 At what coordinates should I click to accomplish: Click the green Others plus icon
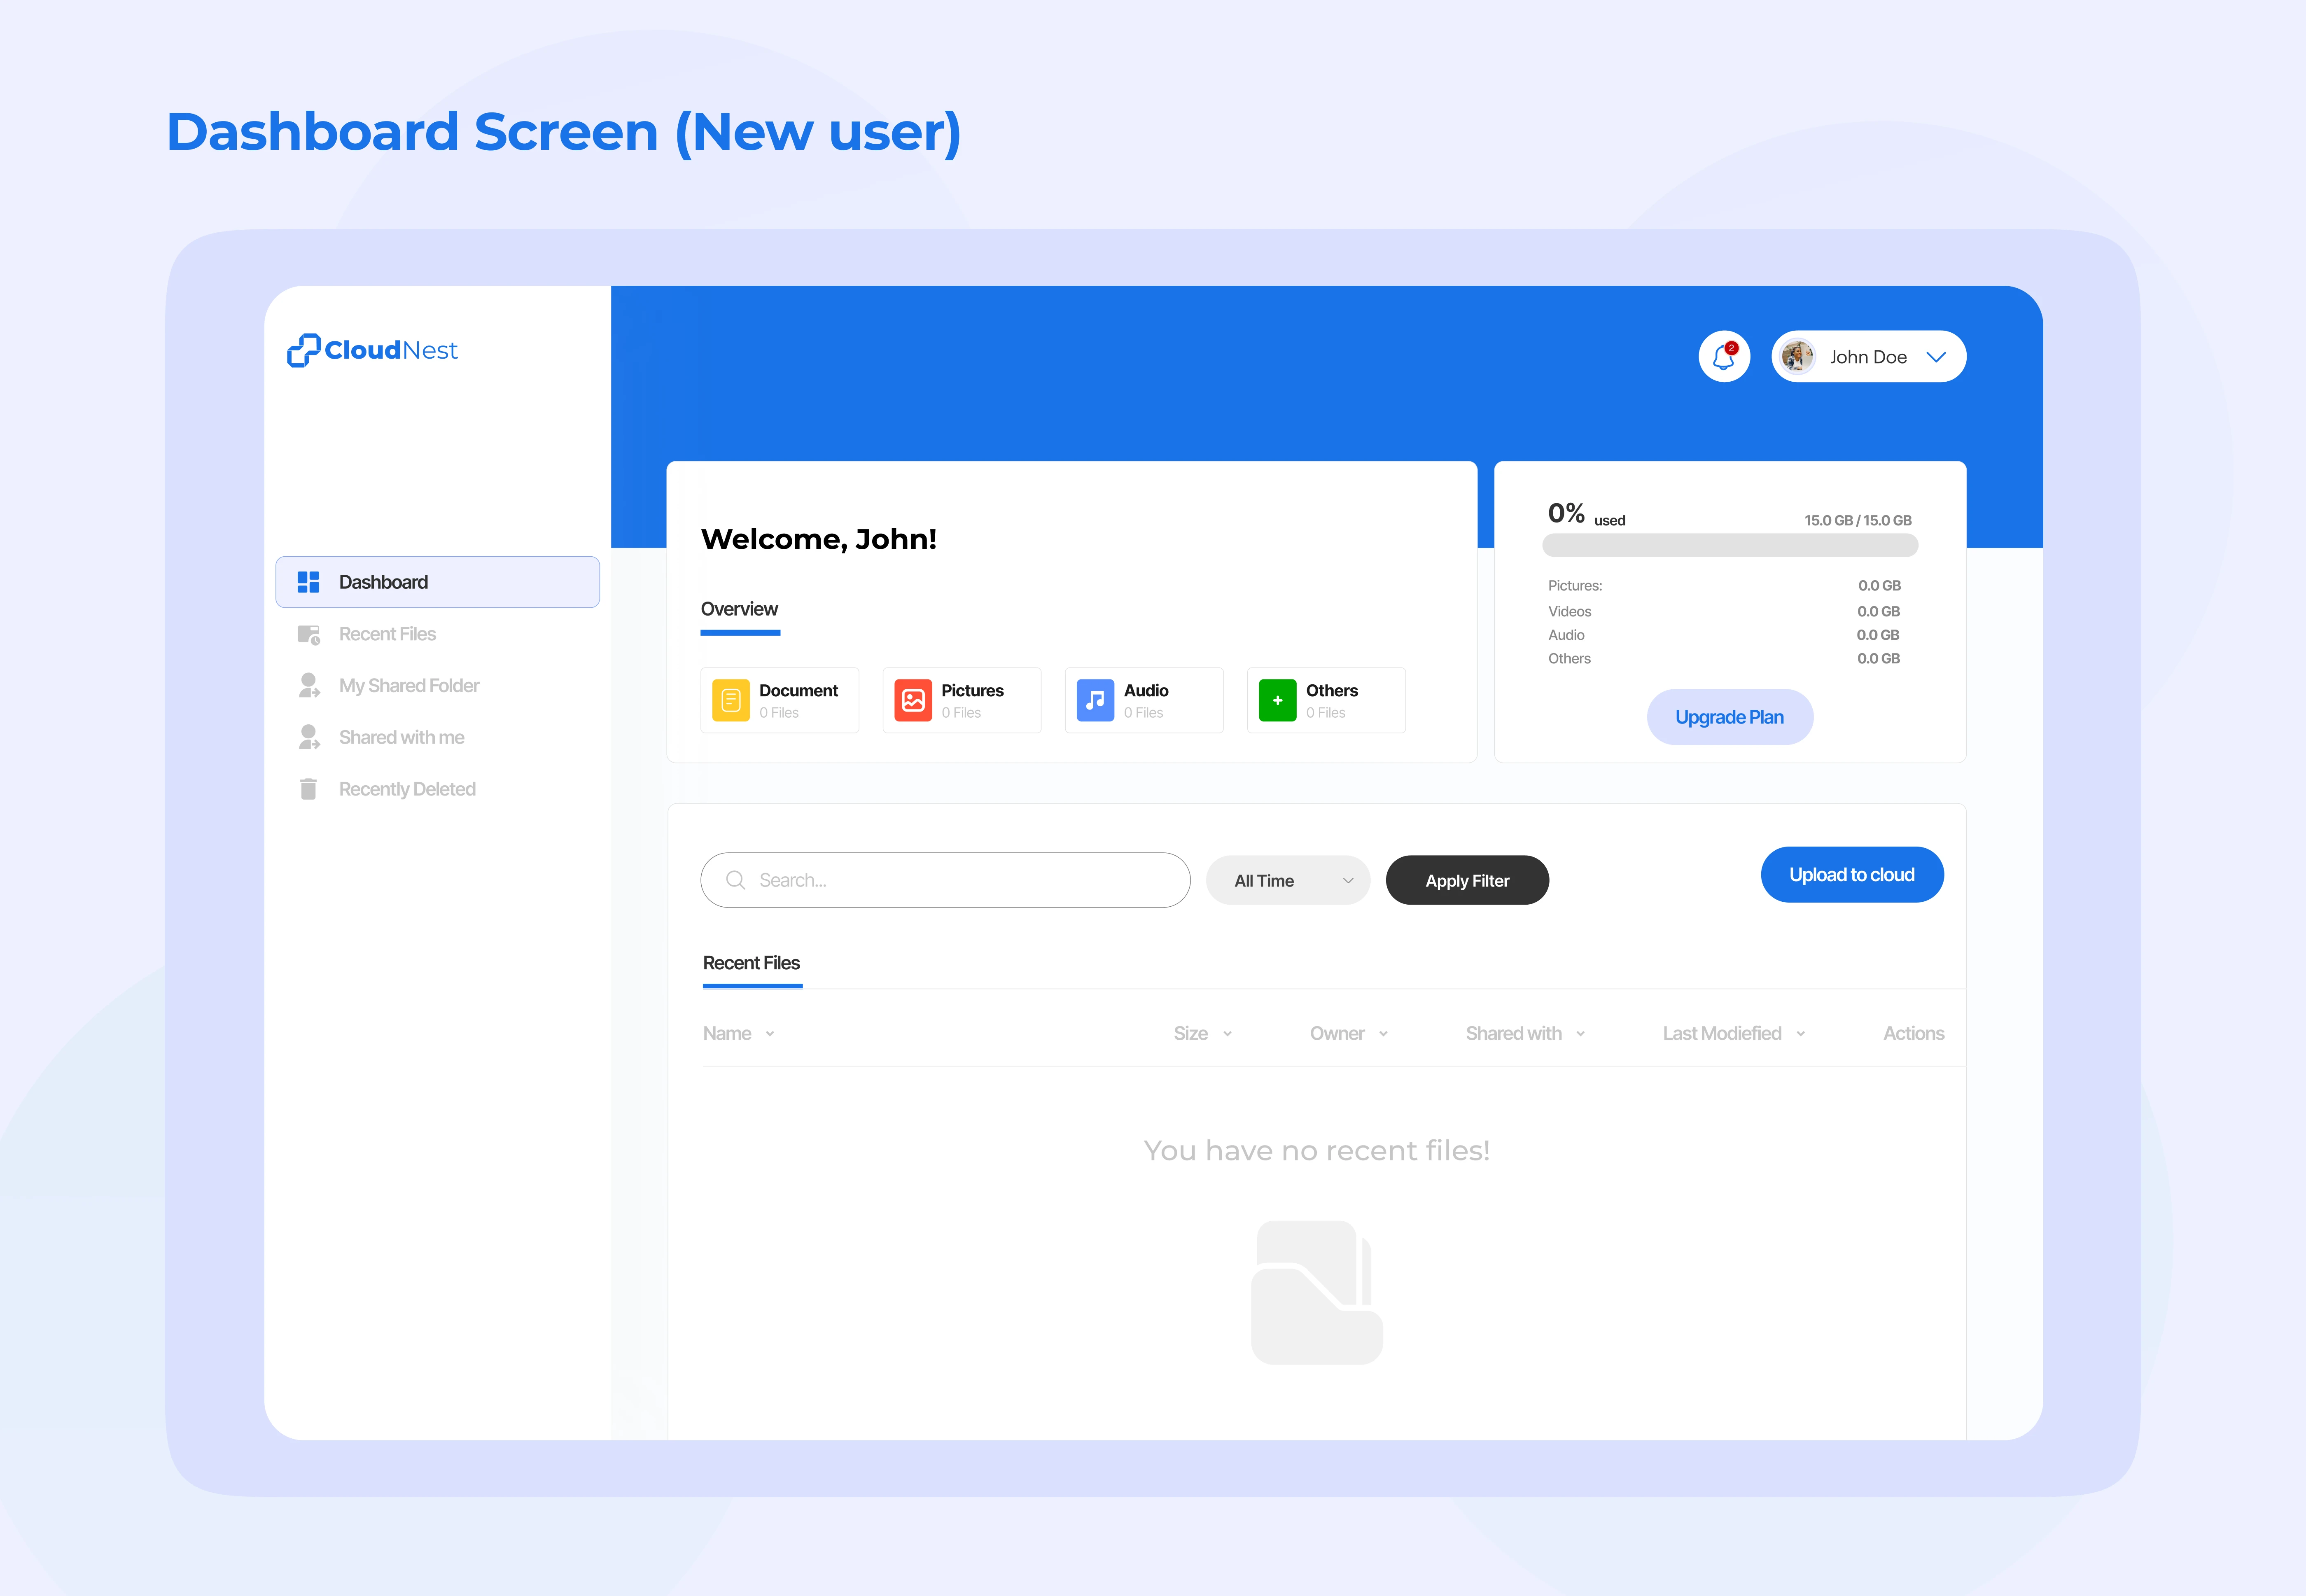click(1277, 700)
